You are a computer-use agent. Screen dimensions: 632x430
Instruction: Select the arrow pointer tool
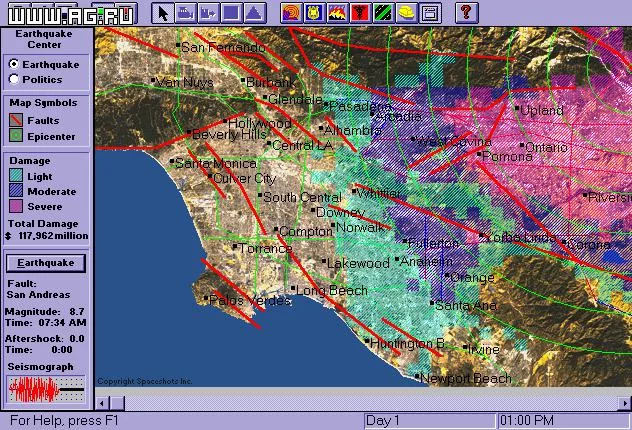163,13
